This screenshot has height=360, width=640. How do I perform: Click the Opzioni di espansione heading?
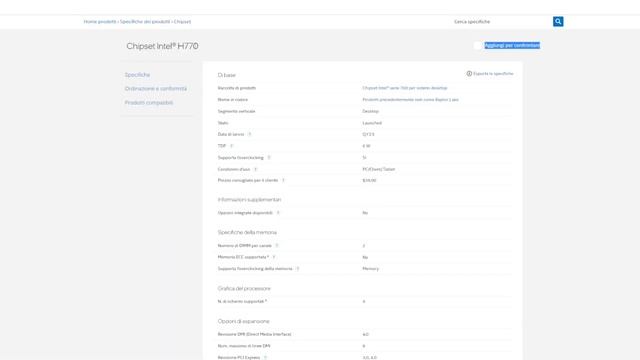[243, 321]
